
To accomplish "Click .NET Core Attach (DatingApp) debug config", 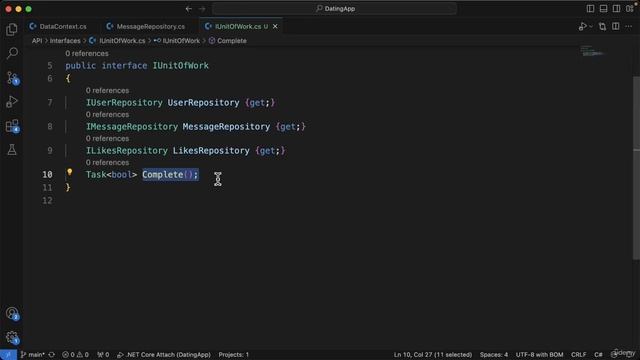I will pyautogui.click(x=164, y=355).
